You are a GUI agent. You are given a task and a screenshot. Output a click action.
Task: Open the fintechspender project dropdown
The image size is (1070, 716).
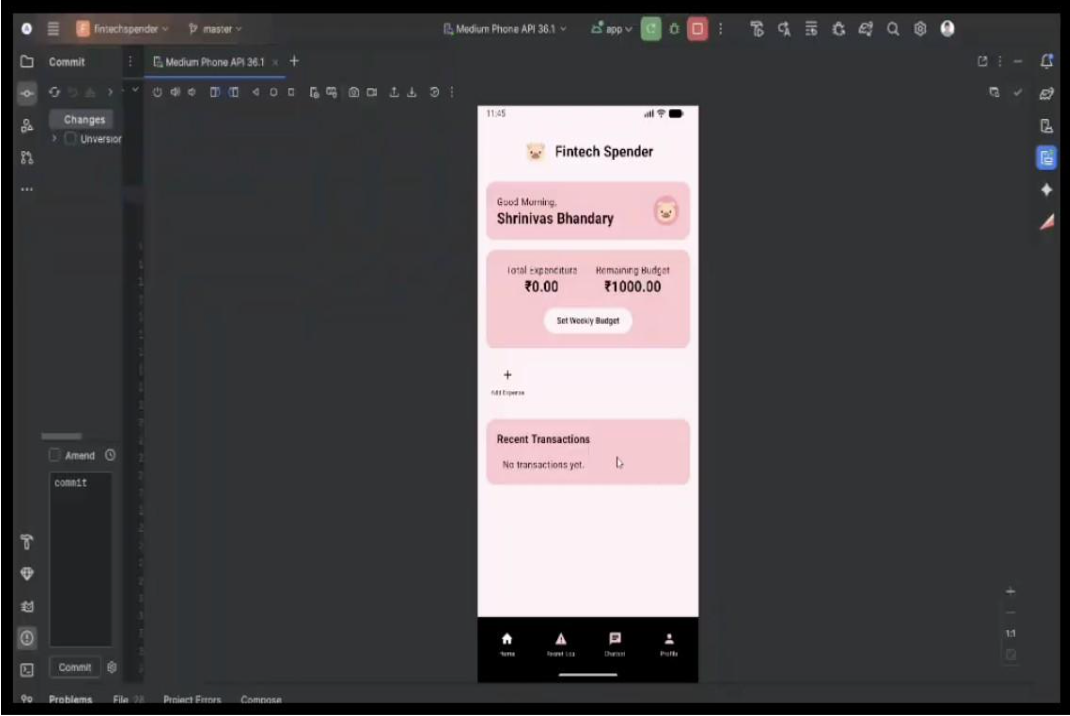[123, 29]
